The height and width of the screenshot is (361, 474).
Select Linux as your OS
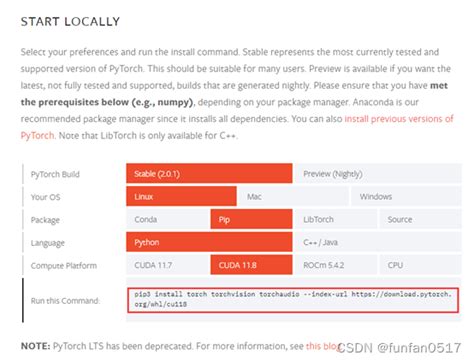[181, 196]
